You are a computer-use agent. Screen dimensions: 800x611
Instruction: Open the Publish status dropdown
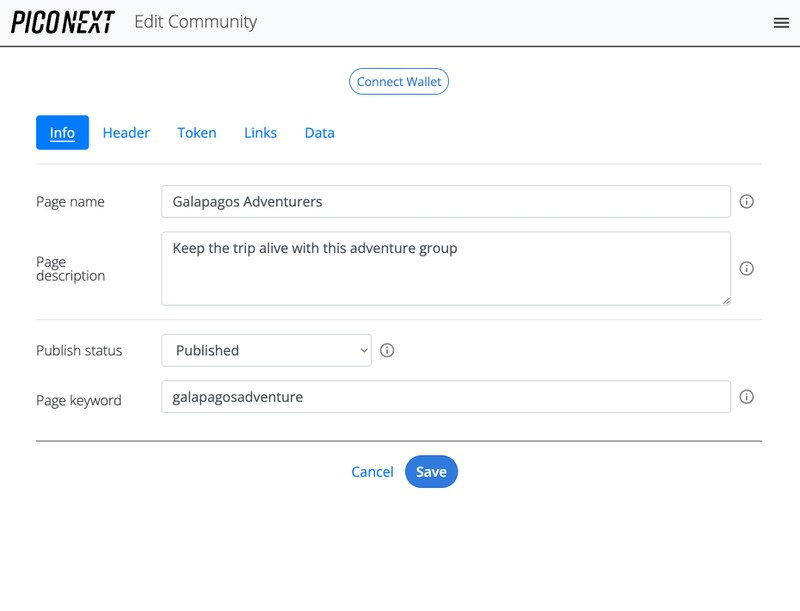[266, 350]
